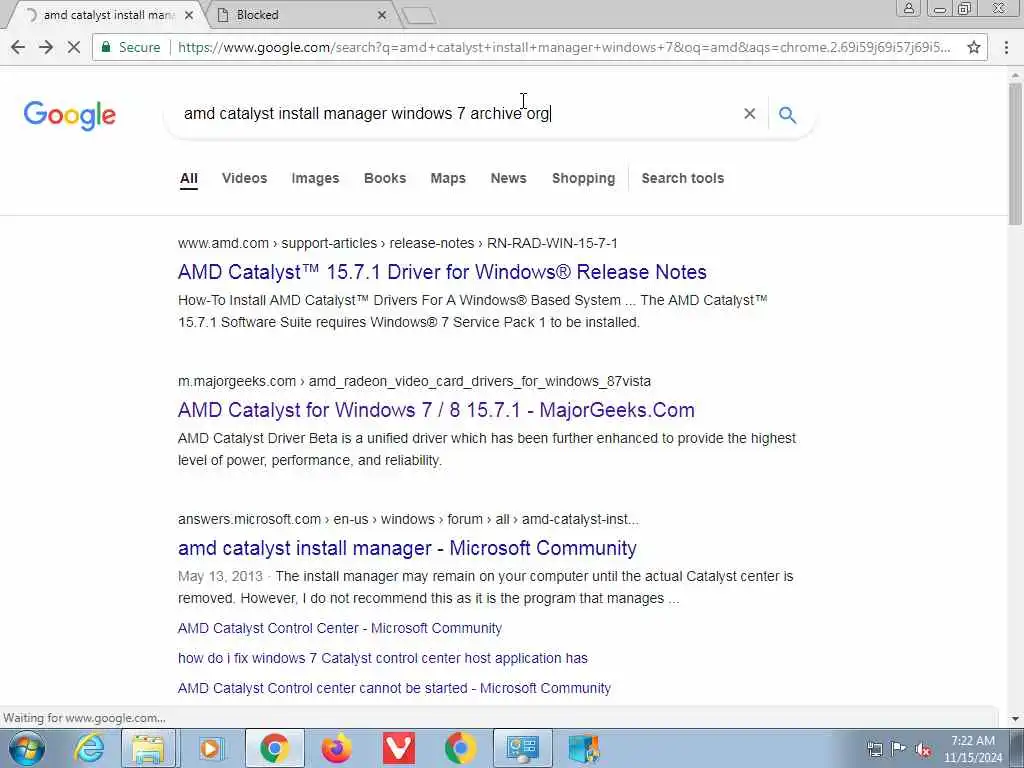Bookmark this page with the star icon

click(974, 47)
